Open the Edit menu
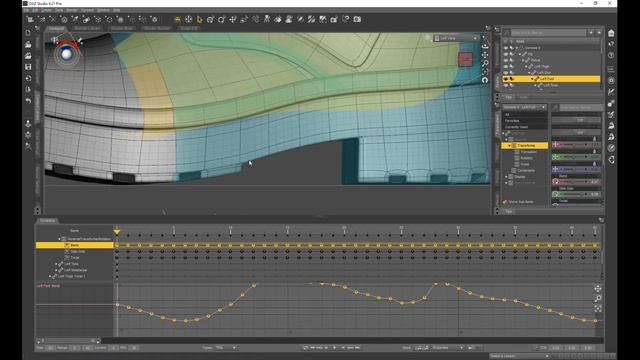The width and height of the screenshot is (640, 360). coord(36,10)
